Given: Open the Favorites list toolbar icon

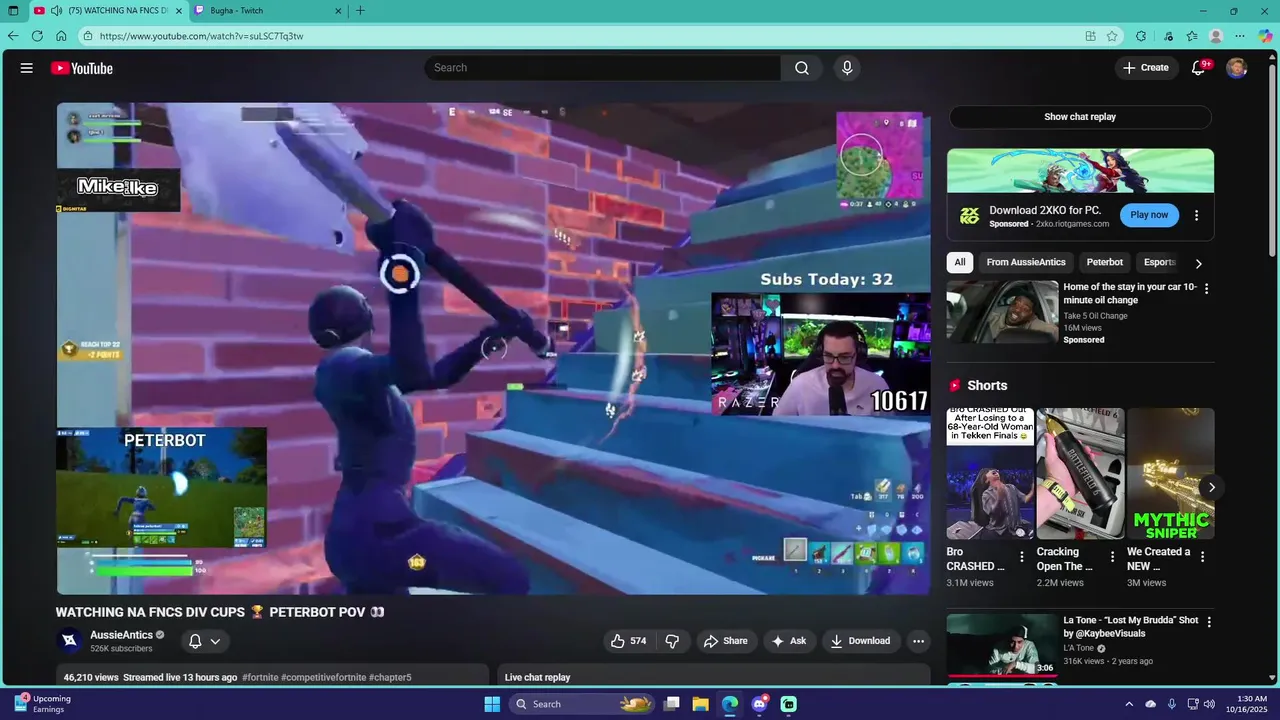Looking at the screenshot, I should tap(1192, 36).
